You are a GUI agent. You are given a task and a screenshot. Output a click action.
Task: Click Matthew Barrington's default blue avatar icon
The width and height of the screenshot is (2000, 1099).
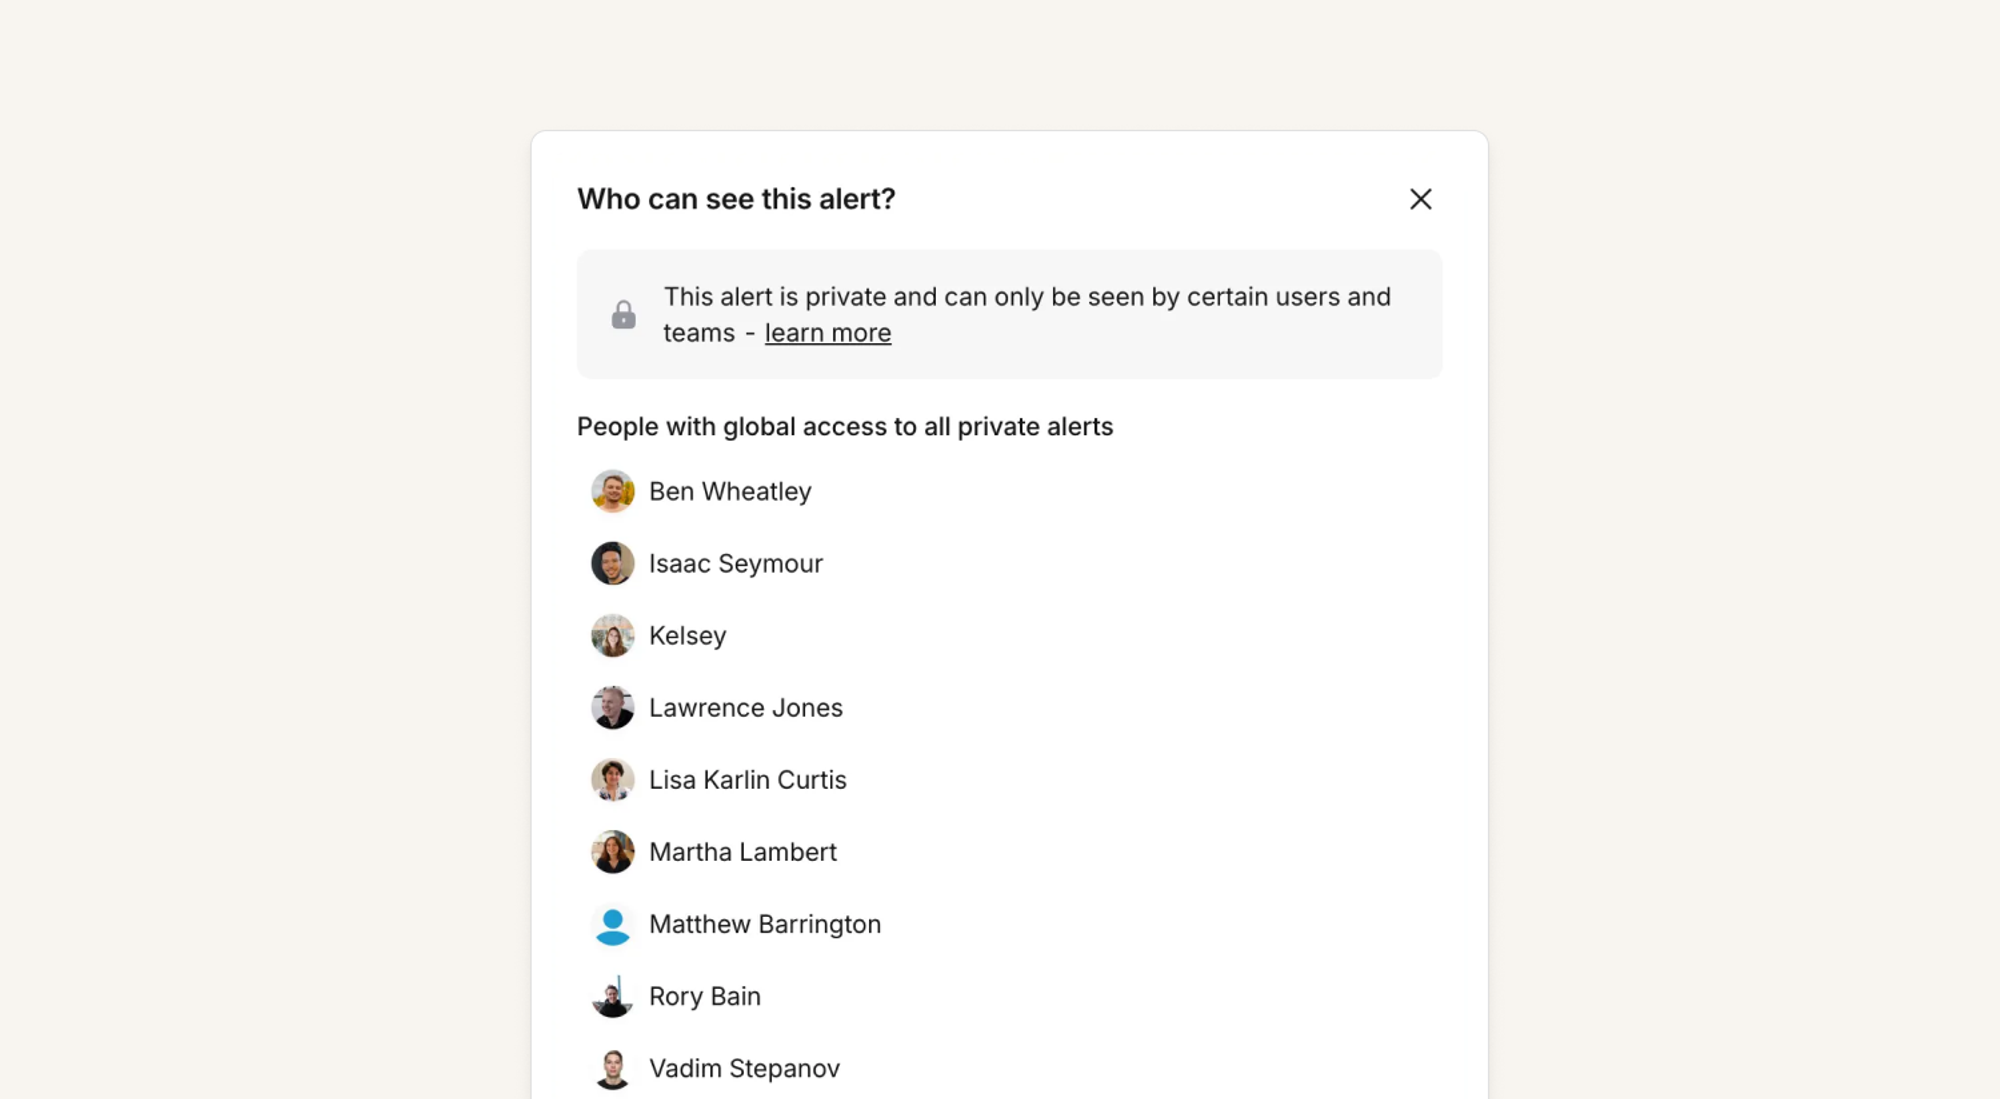[x=612, y=925]
